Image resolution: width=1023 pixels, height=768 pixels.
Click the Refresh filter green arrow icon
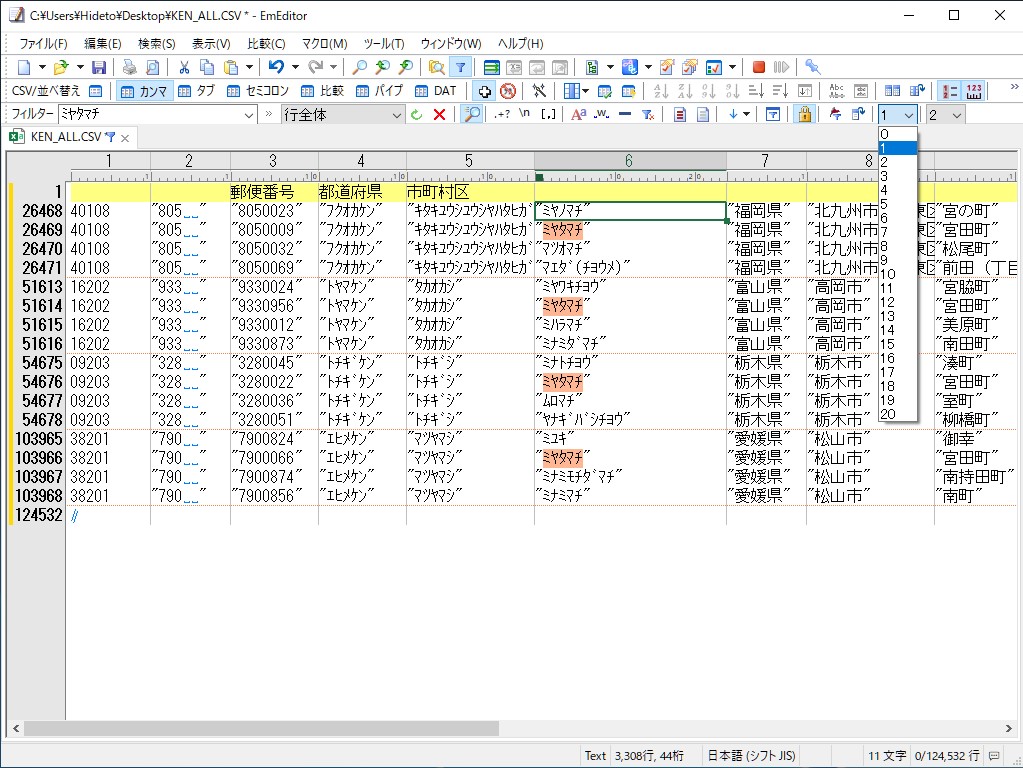point(416,115)
